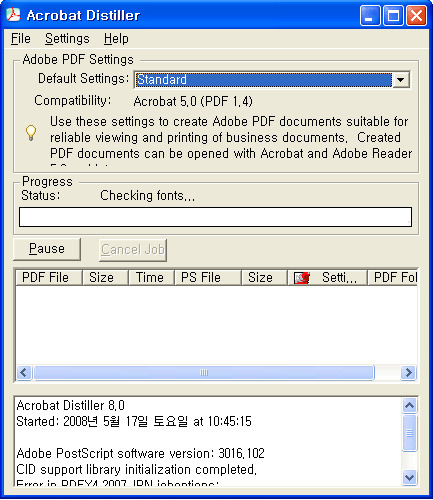433x500 pixels.
Task: Click the Pause button
Action: coord(47,249)
